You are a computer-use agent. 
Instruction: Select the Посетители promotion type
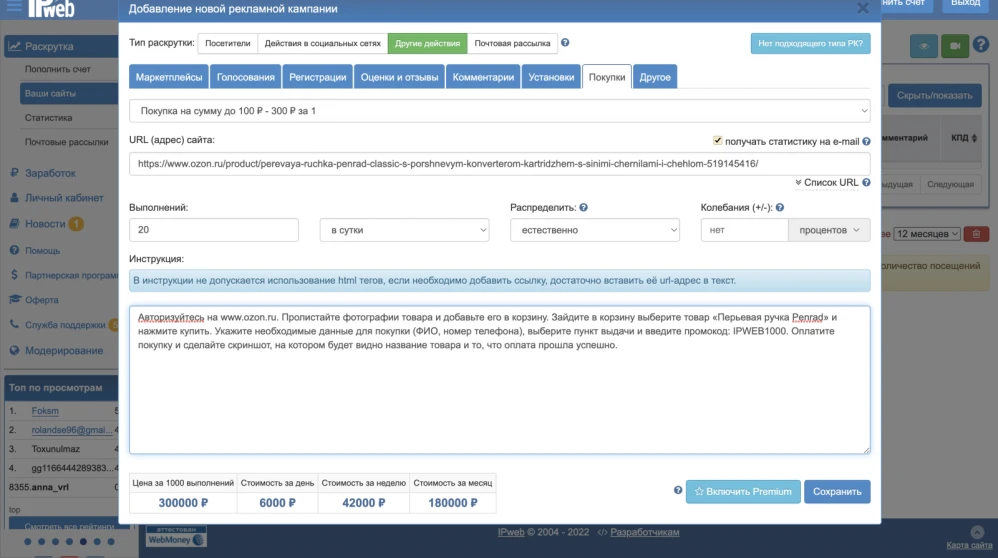tap(227, 44)
